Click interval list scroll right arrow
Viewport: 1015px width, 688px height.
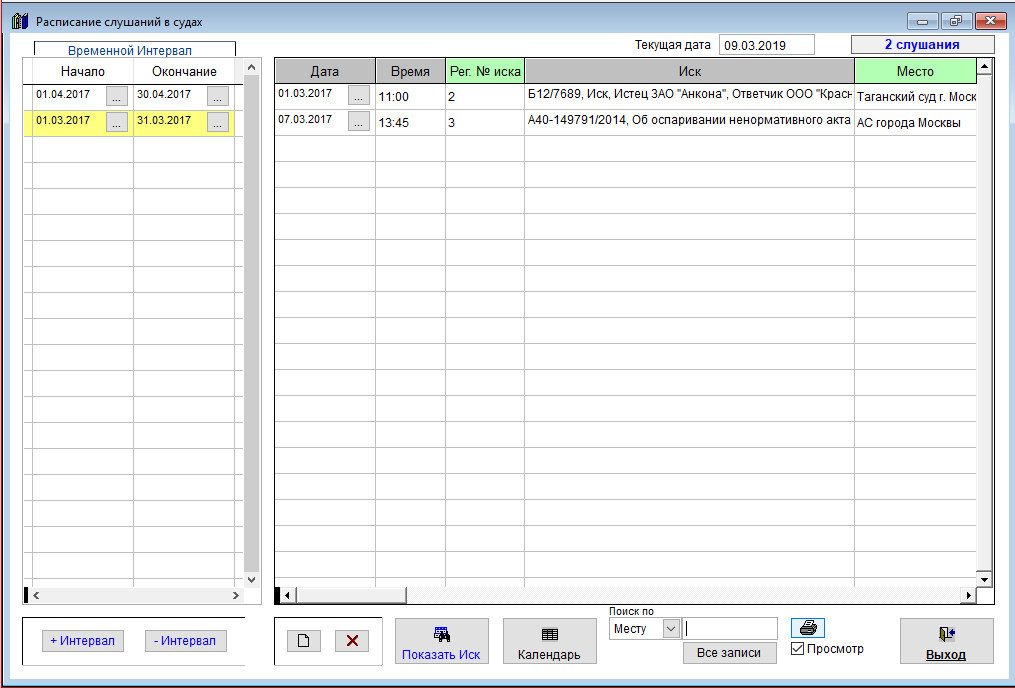(236, 595)
